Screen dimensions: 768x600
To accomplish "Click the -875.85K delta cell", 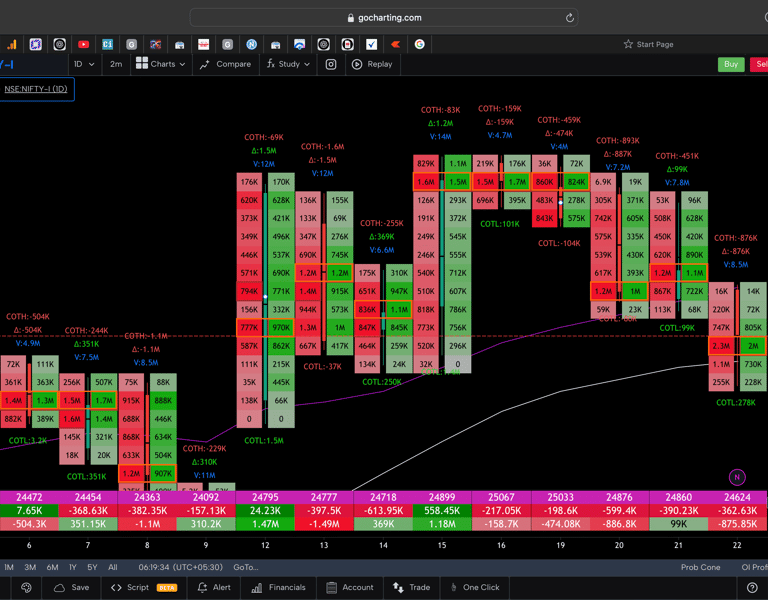I will [x=737, y=524].
